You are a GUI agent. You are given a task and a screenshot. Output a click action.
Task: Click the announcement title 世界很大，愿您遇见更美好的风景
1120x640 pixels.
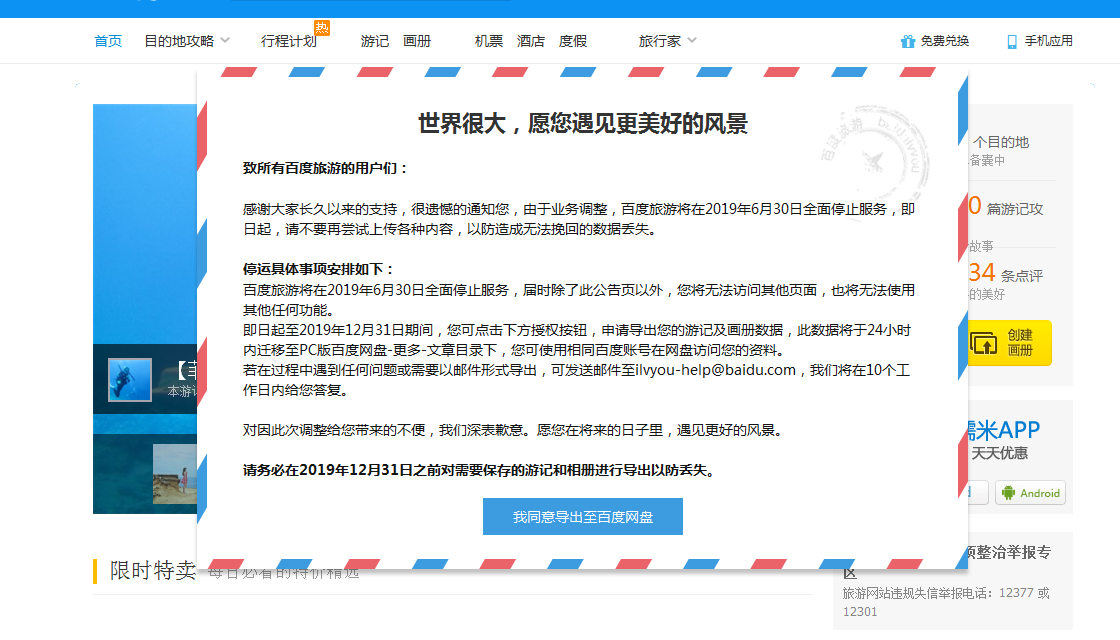click(x=583, y=124)
